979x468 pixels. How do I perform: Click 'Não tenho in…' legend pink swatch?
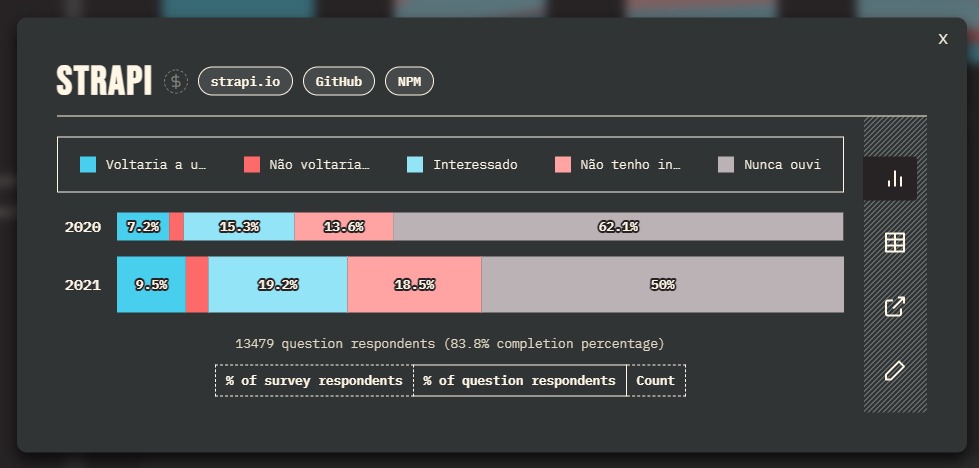tap(563, 165)
